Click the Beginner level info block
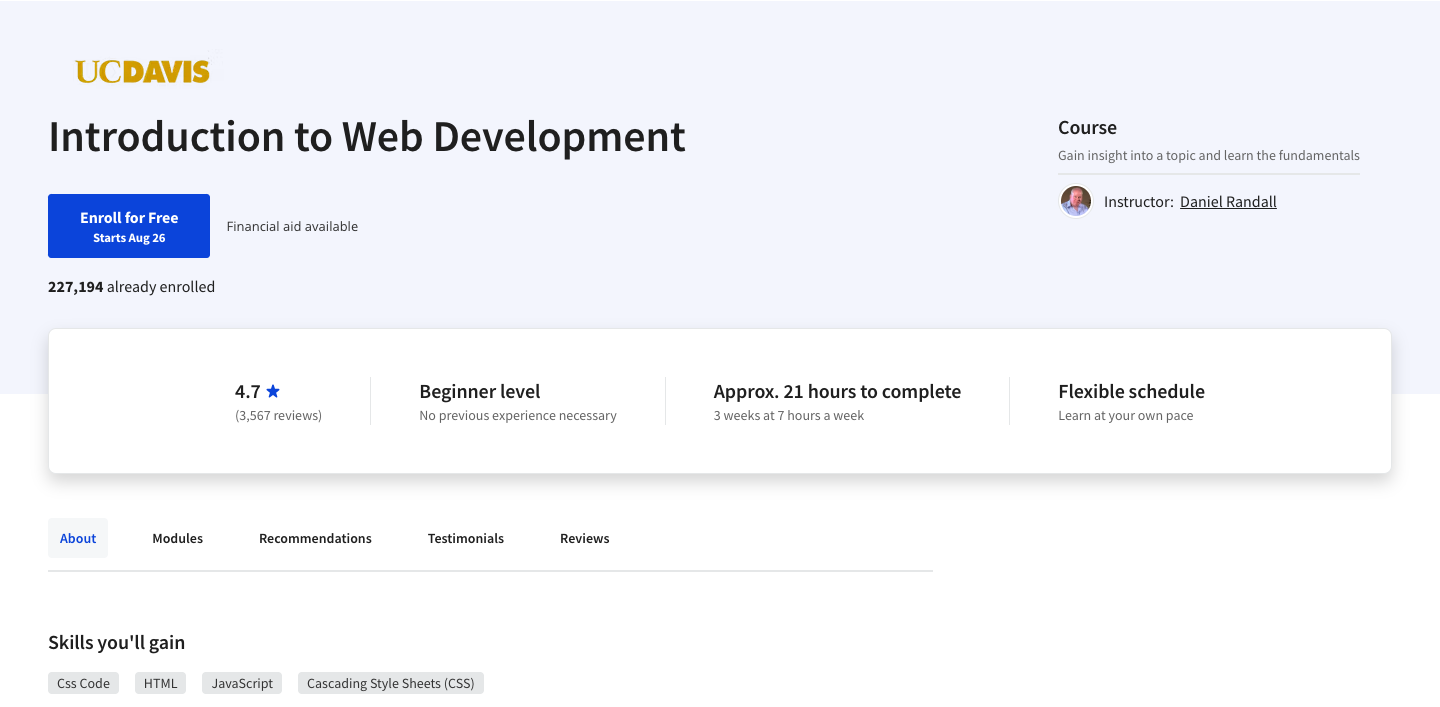This screenshot has height=707, width=1440. click(x=479, y=391)
